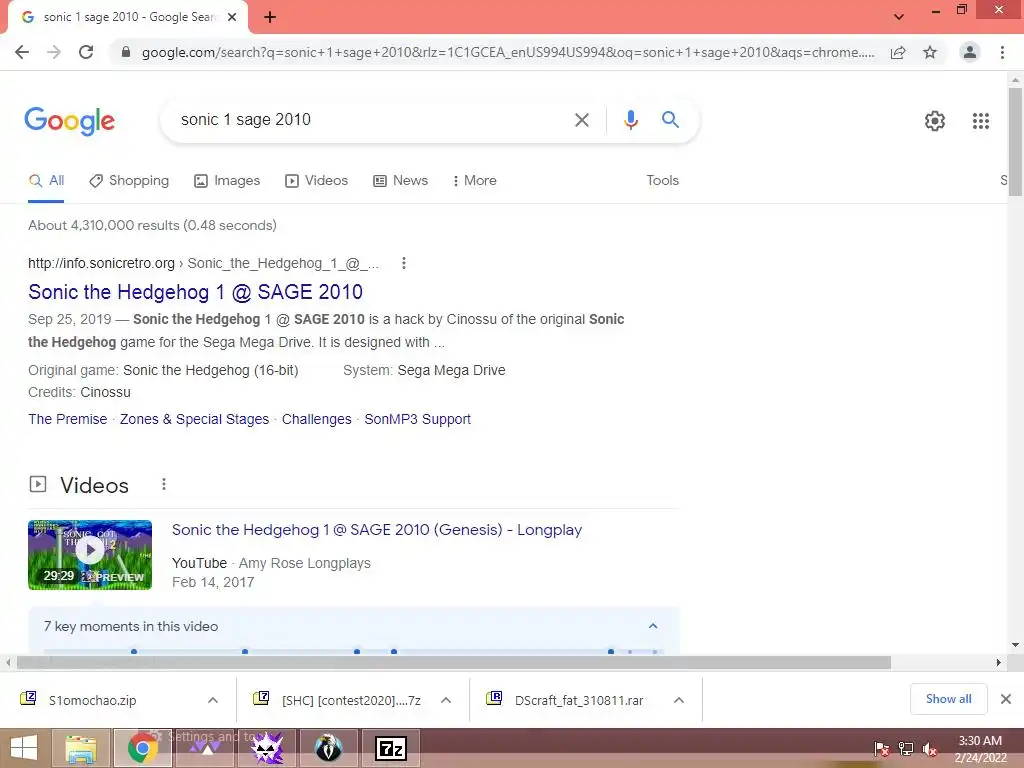Open the Challenges sitelink
Image resolution: width=1024 pixels, height=768 pixels.
tap(316, 419)
